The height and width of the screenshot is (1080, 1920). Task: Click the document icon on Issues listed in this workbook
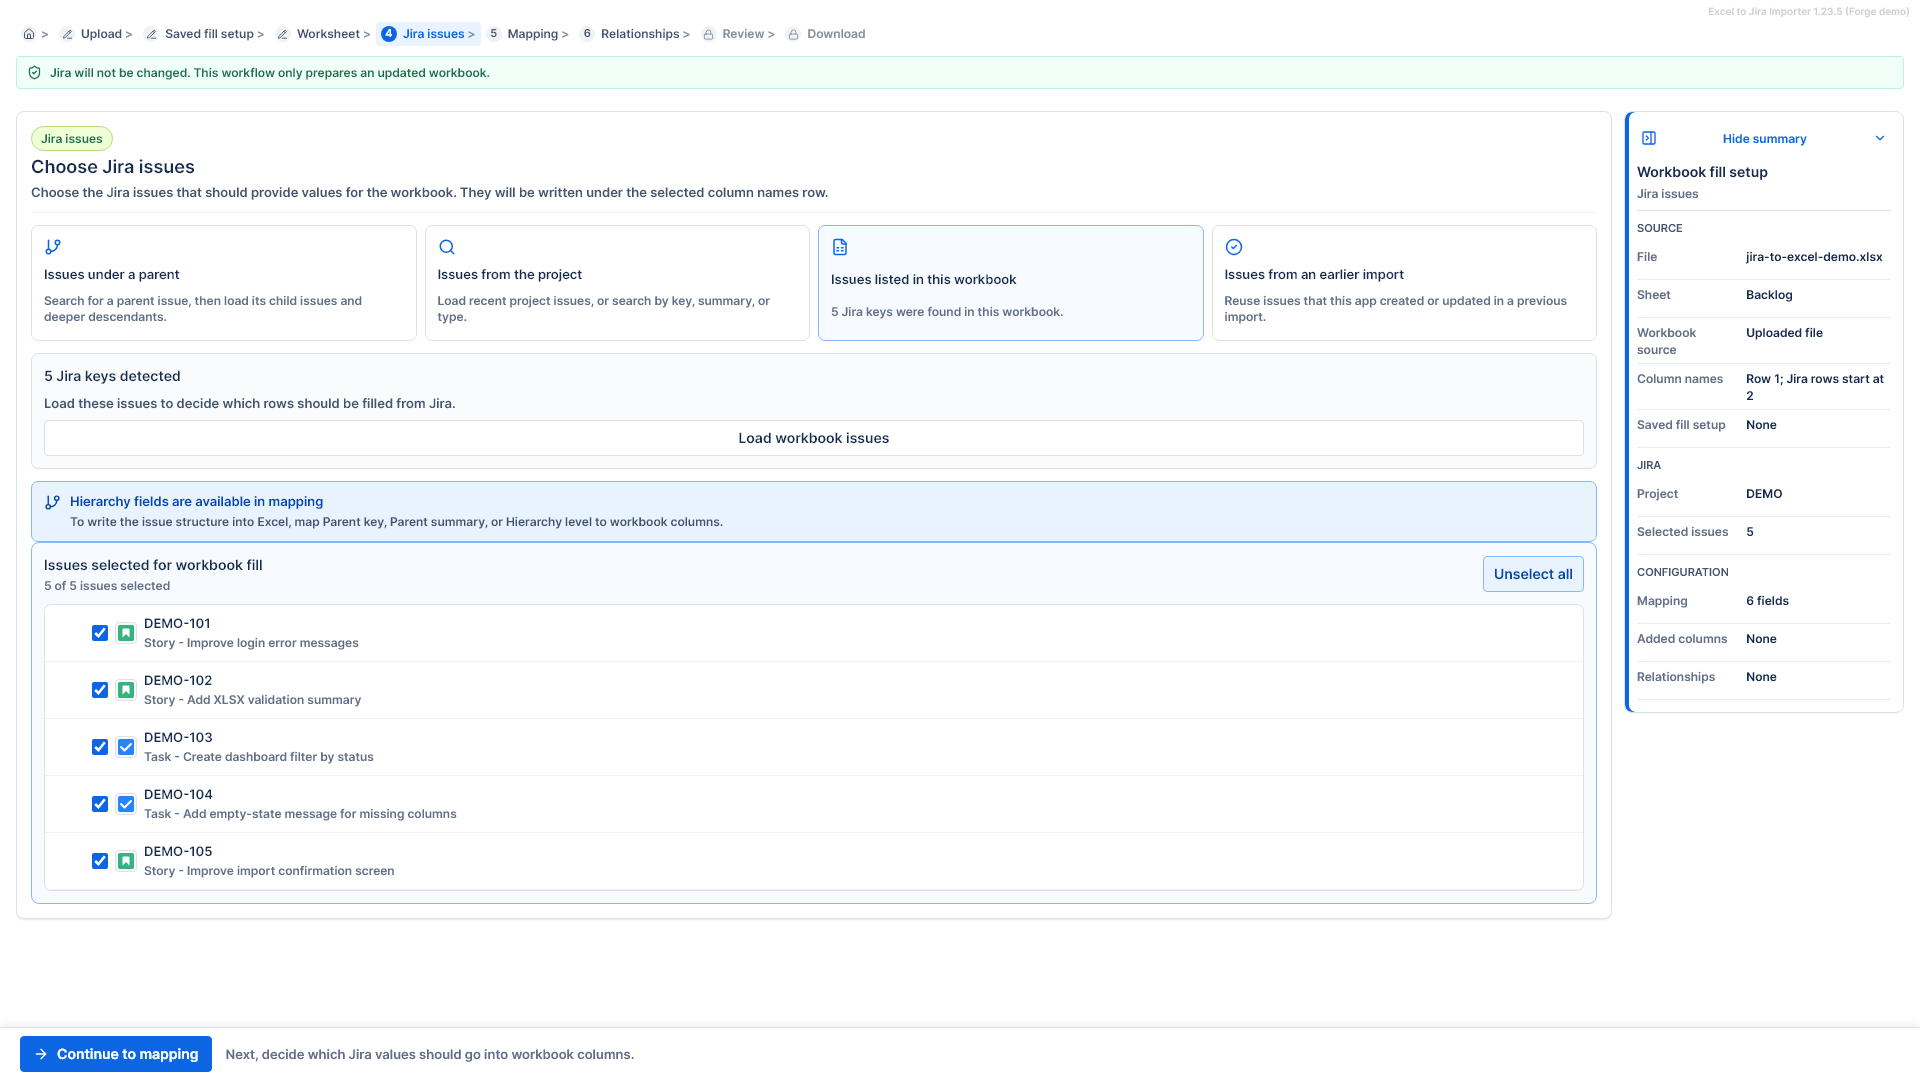840,247
